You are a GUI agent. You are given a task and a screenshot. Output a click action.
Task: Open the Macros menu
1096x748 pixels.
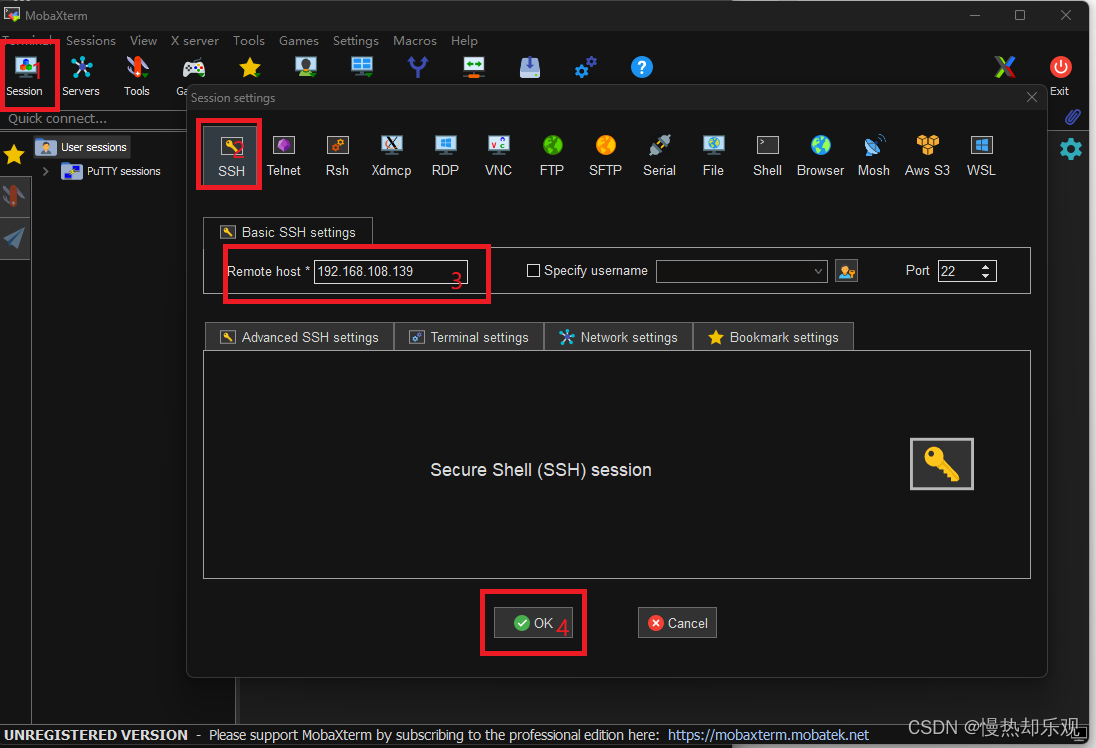[415, 41]
